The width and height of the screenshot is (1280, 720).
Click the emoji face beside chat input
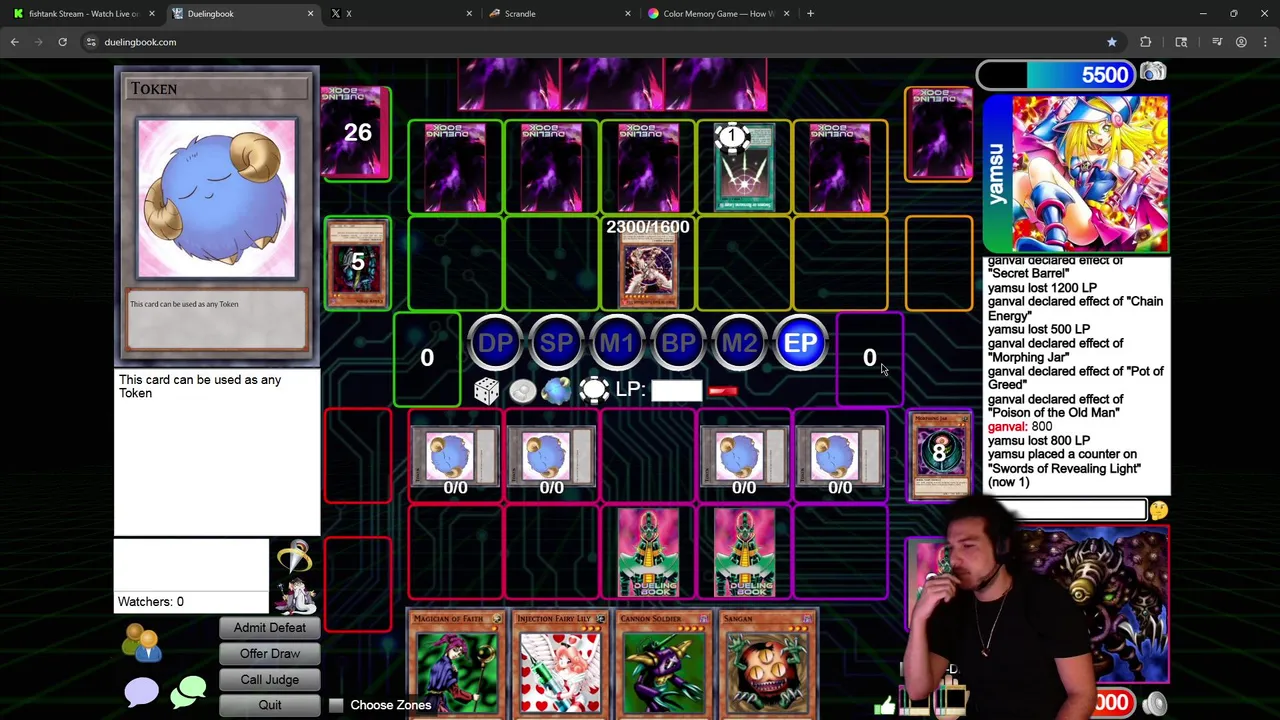(1158, 511)
